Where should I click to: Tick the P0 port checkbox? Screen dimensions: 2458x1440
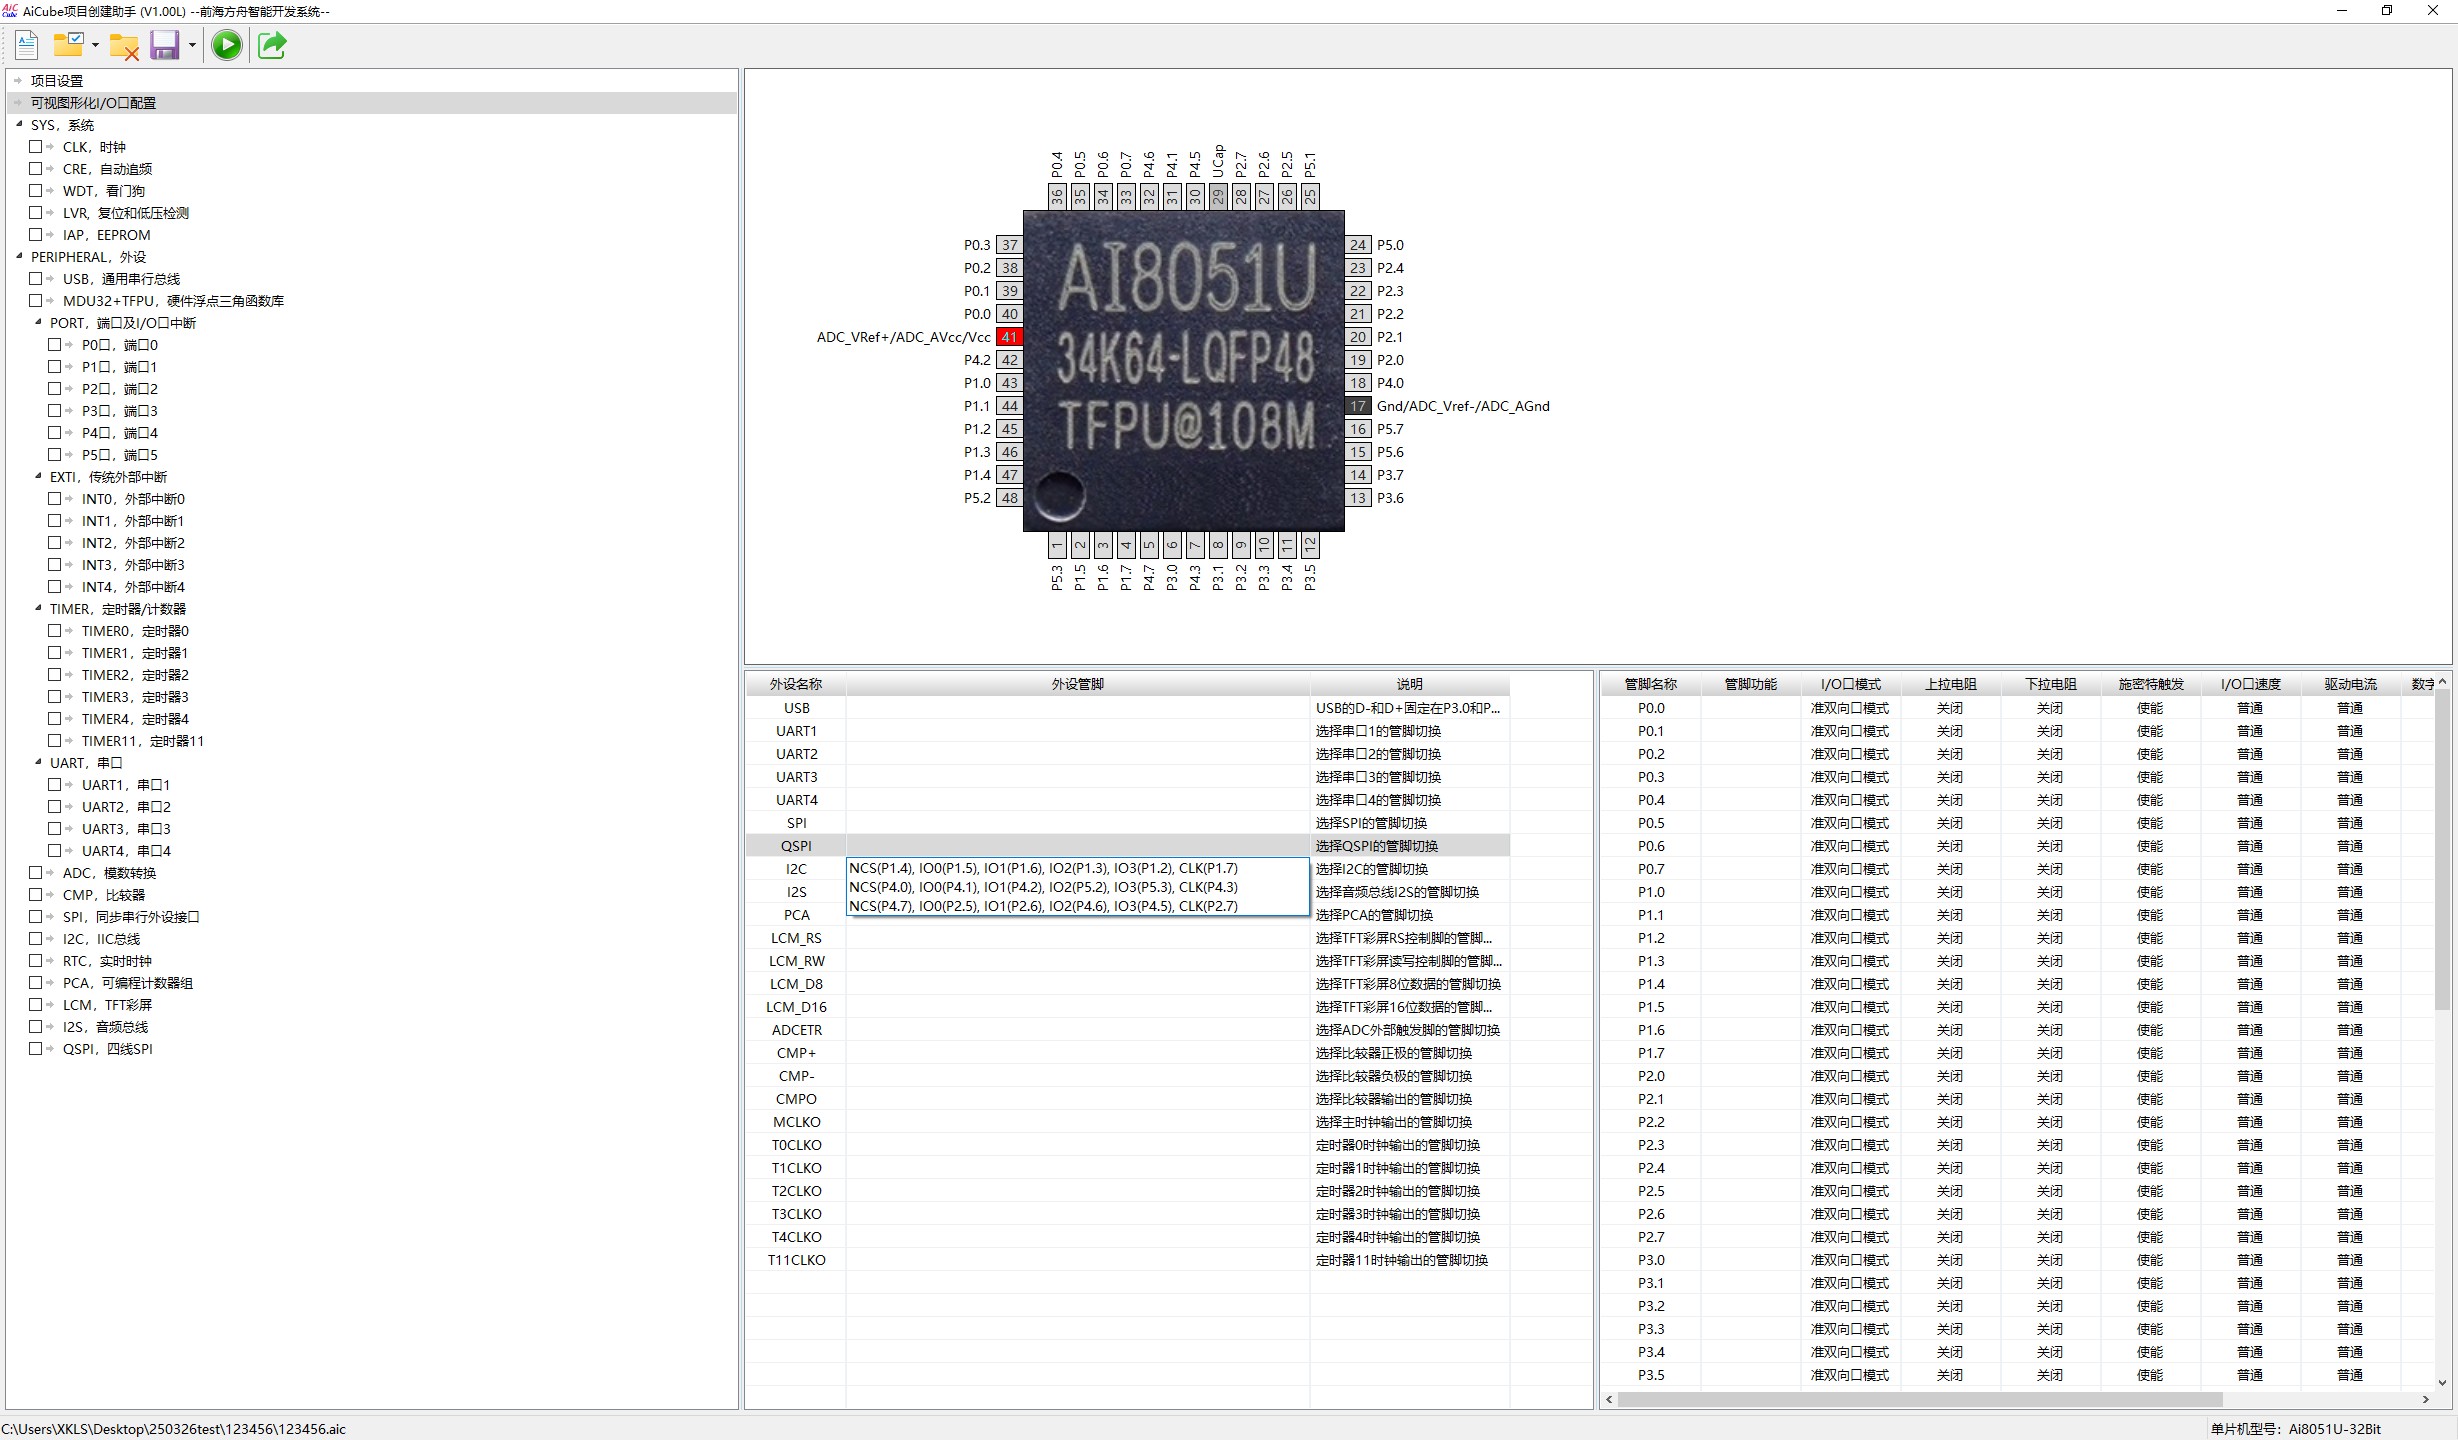click(x=55, y=345)
